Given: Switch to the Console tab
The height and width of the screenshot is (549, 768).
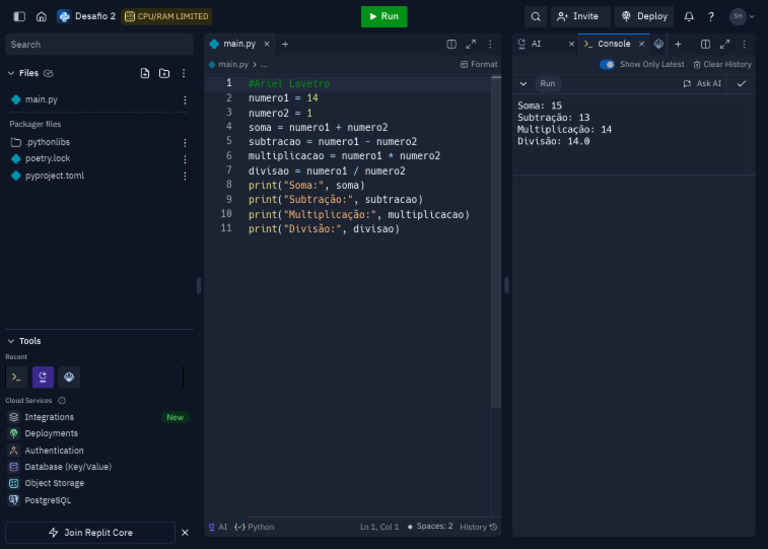Looking at the screenshot, I should coord(613,44).
